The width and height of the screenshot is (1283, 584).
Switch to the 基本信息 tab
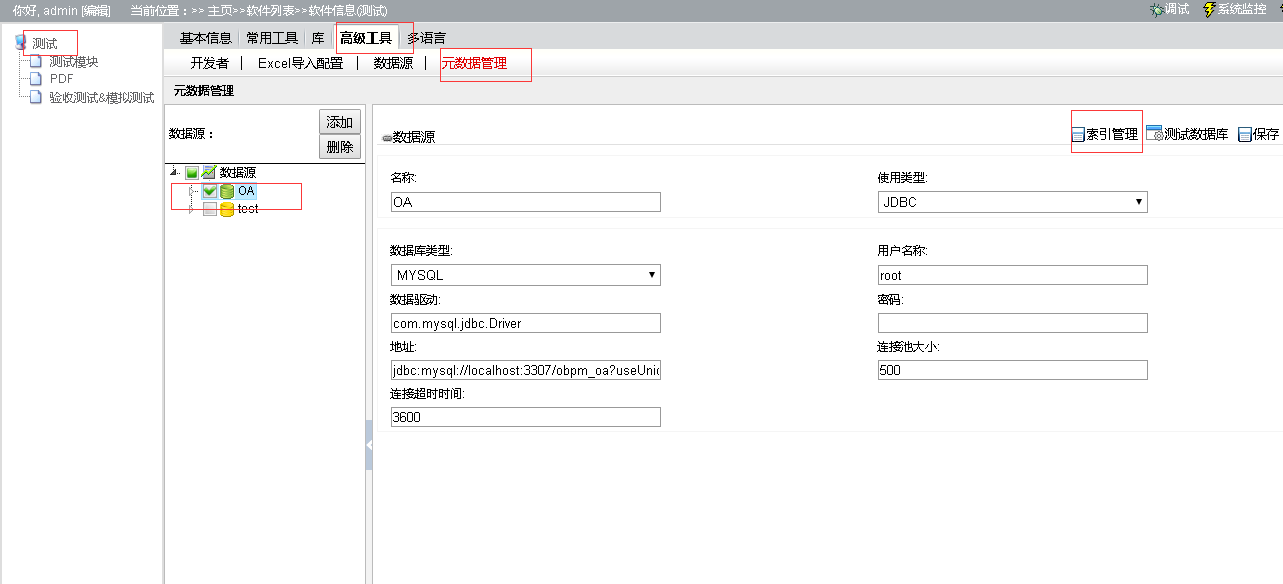click(x=206, y=38)
